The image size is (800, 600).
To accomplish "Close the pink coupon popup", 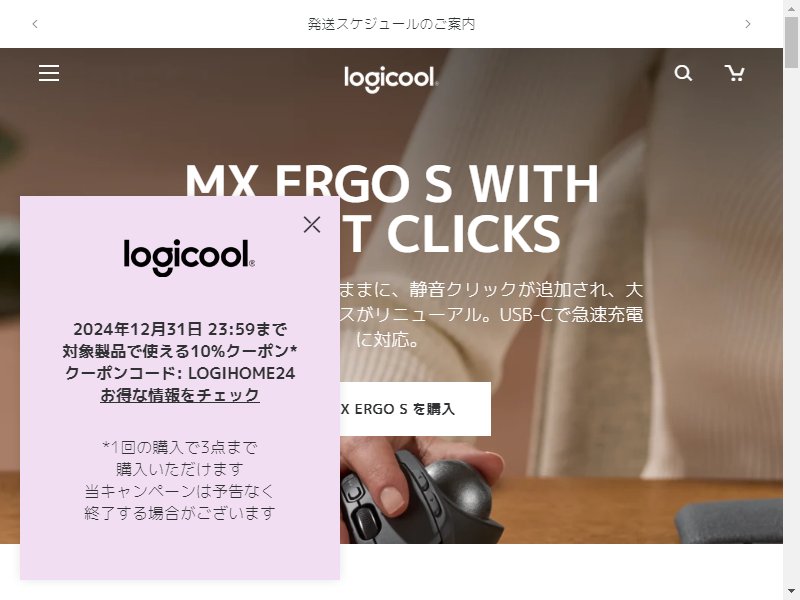I will click(312, 224).
